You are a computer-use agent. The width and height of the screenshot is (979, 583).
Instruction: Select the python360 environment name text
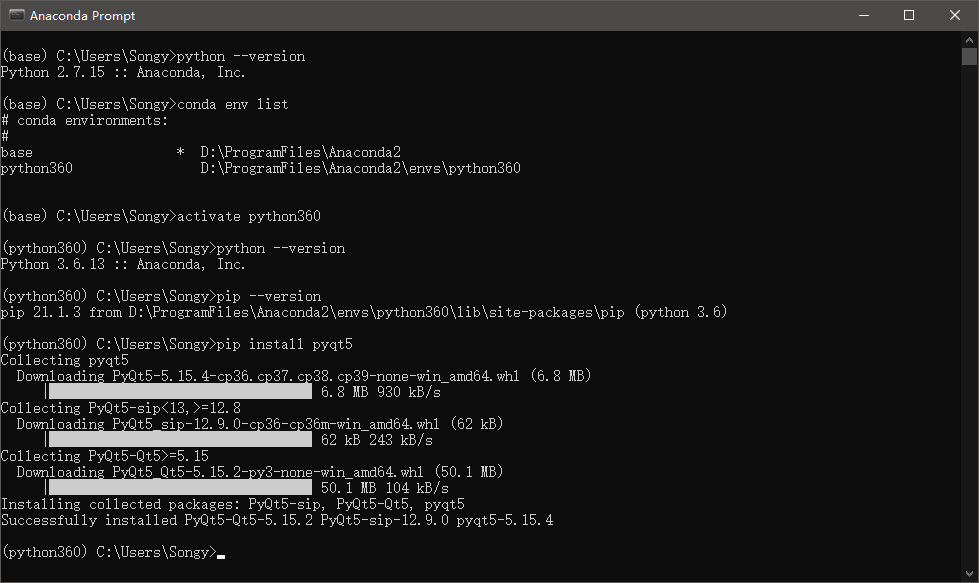pos(37,168)
